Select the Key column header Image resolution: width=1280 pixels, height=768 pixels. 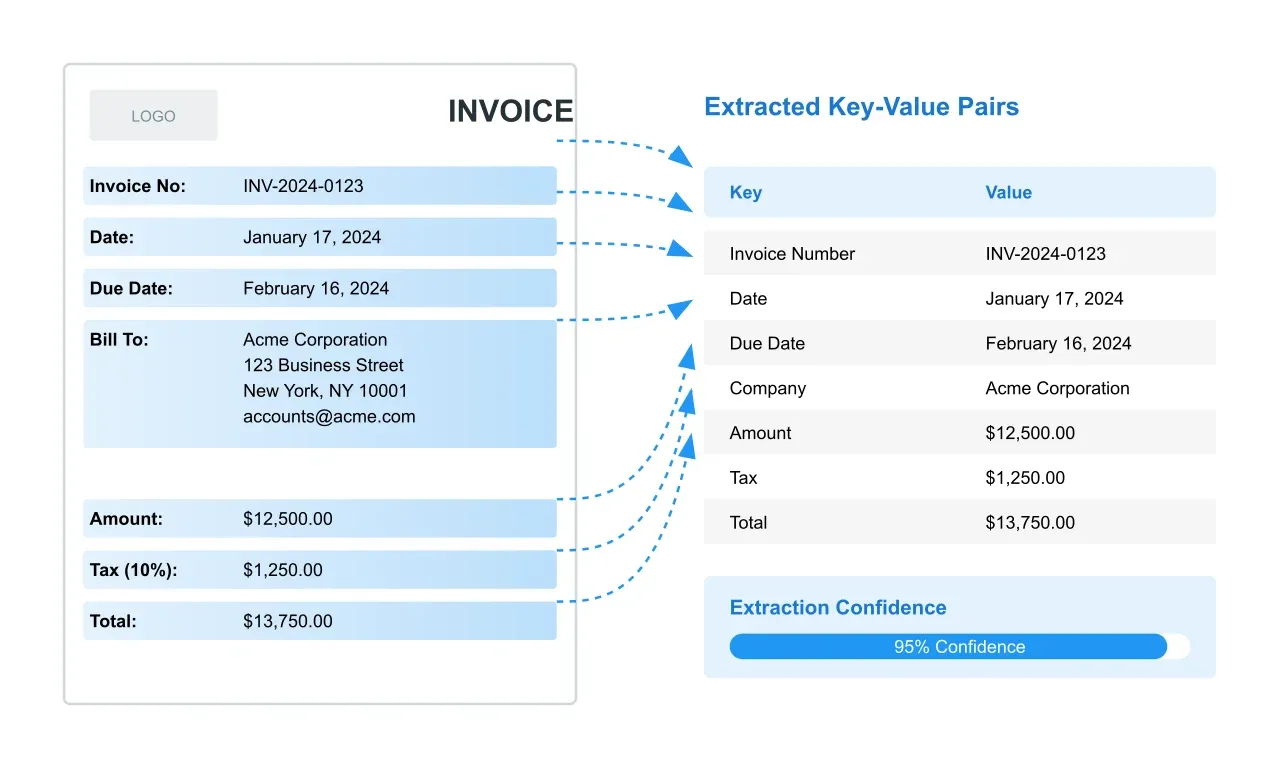coord(745,192)
